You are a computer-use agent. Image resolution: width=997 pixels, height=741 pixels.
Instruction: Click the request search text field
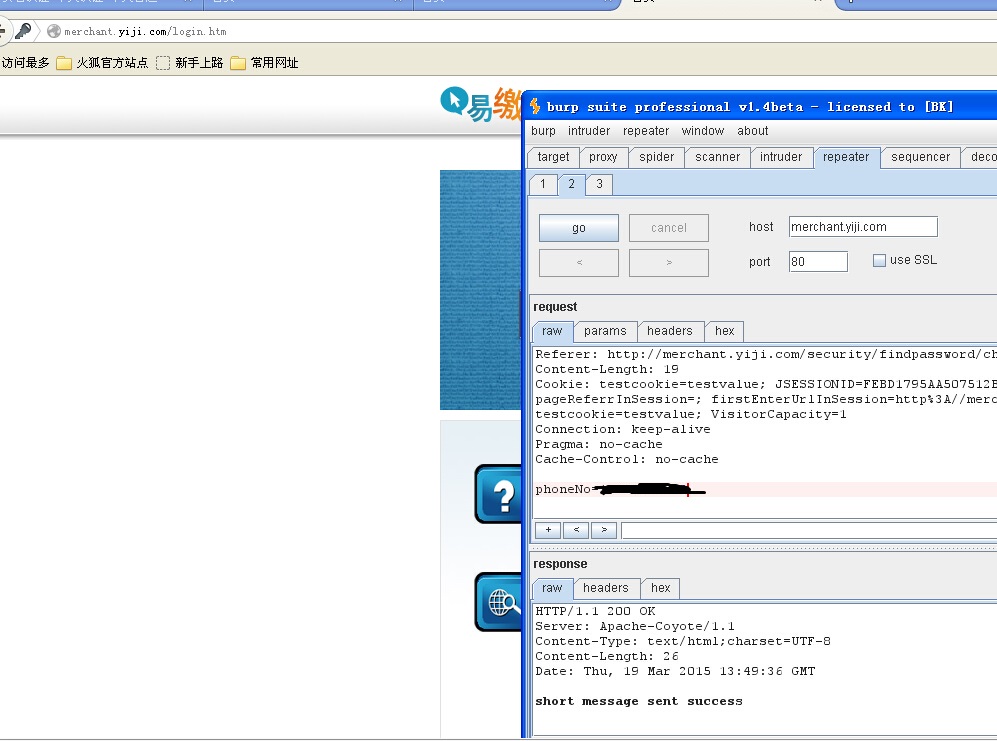click(x=809, y=530)
